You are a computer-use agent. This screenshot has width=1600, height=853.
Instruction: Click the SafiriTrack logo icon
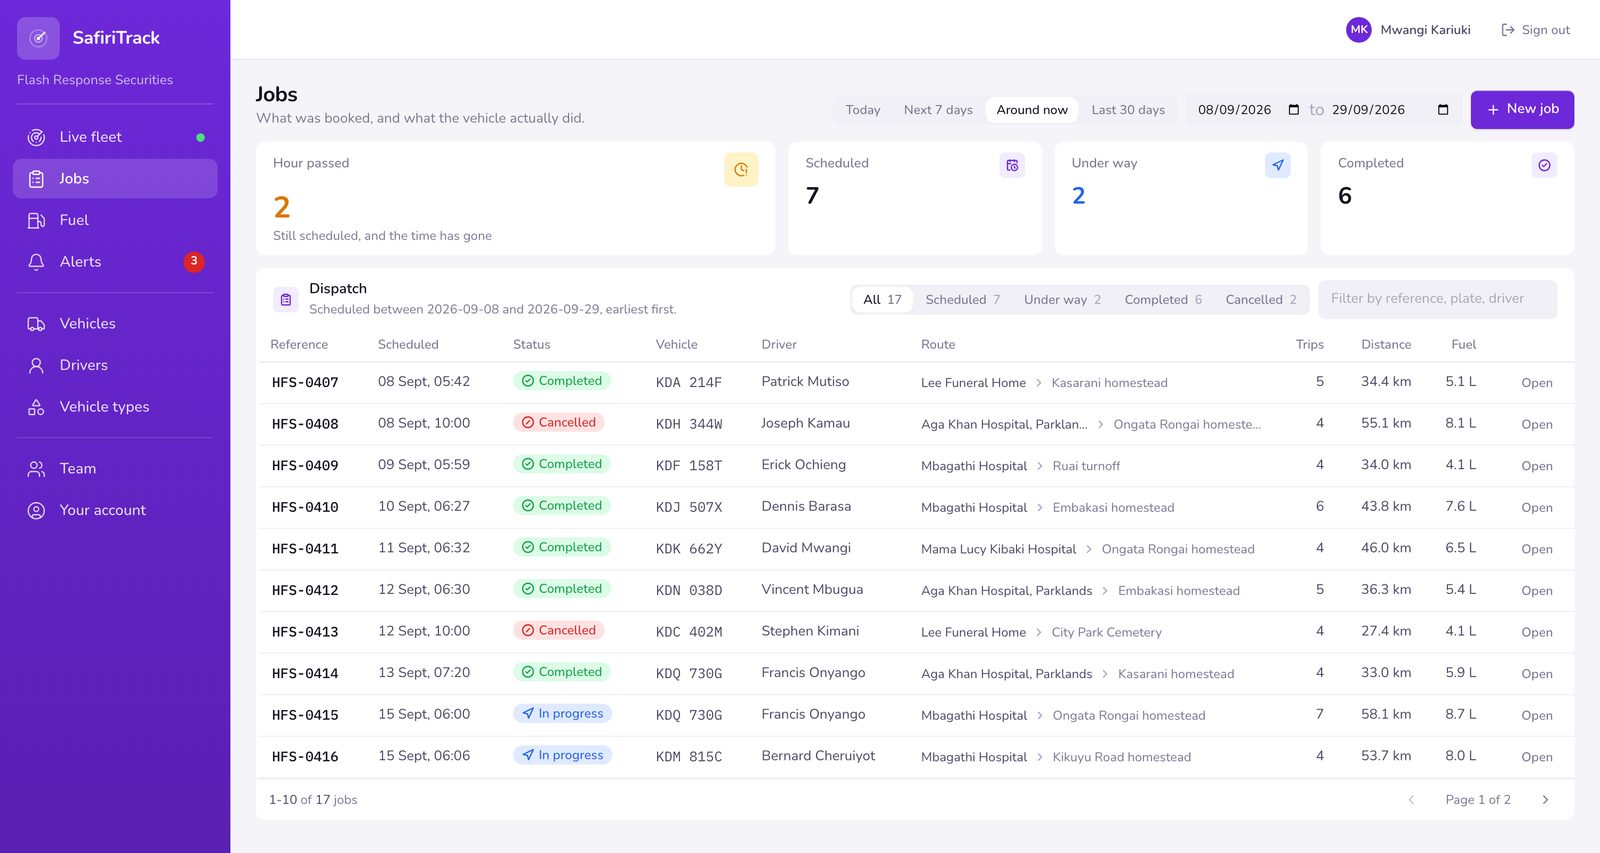tap(38, 38)
